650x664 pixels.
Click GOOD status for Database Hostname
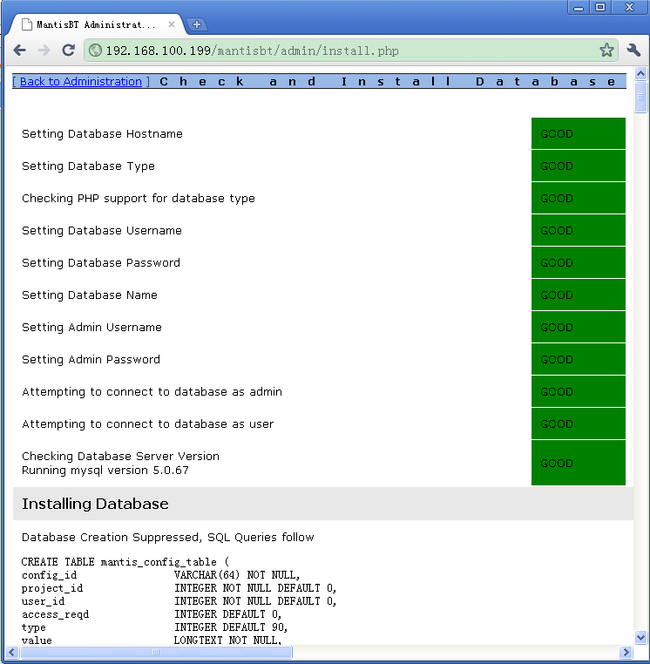pyautogui.click(x=578, y=133)
